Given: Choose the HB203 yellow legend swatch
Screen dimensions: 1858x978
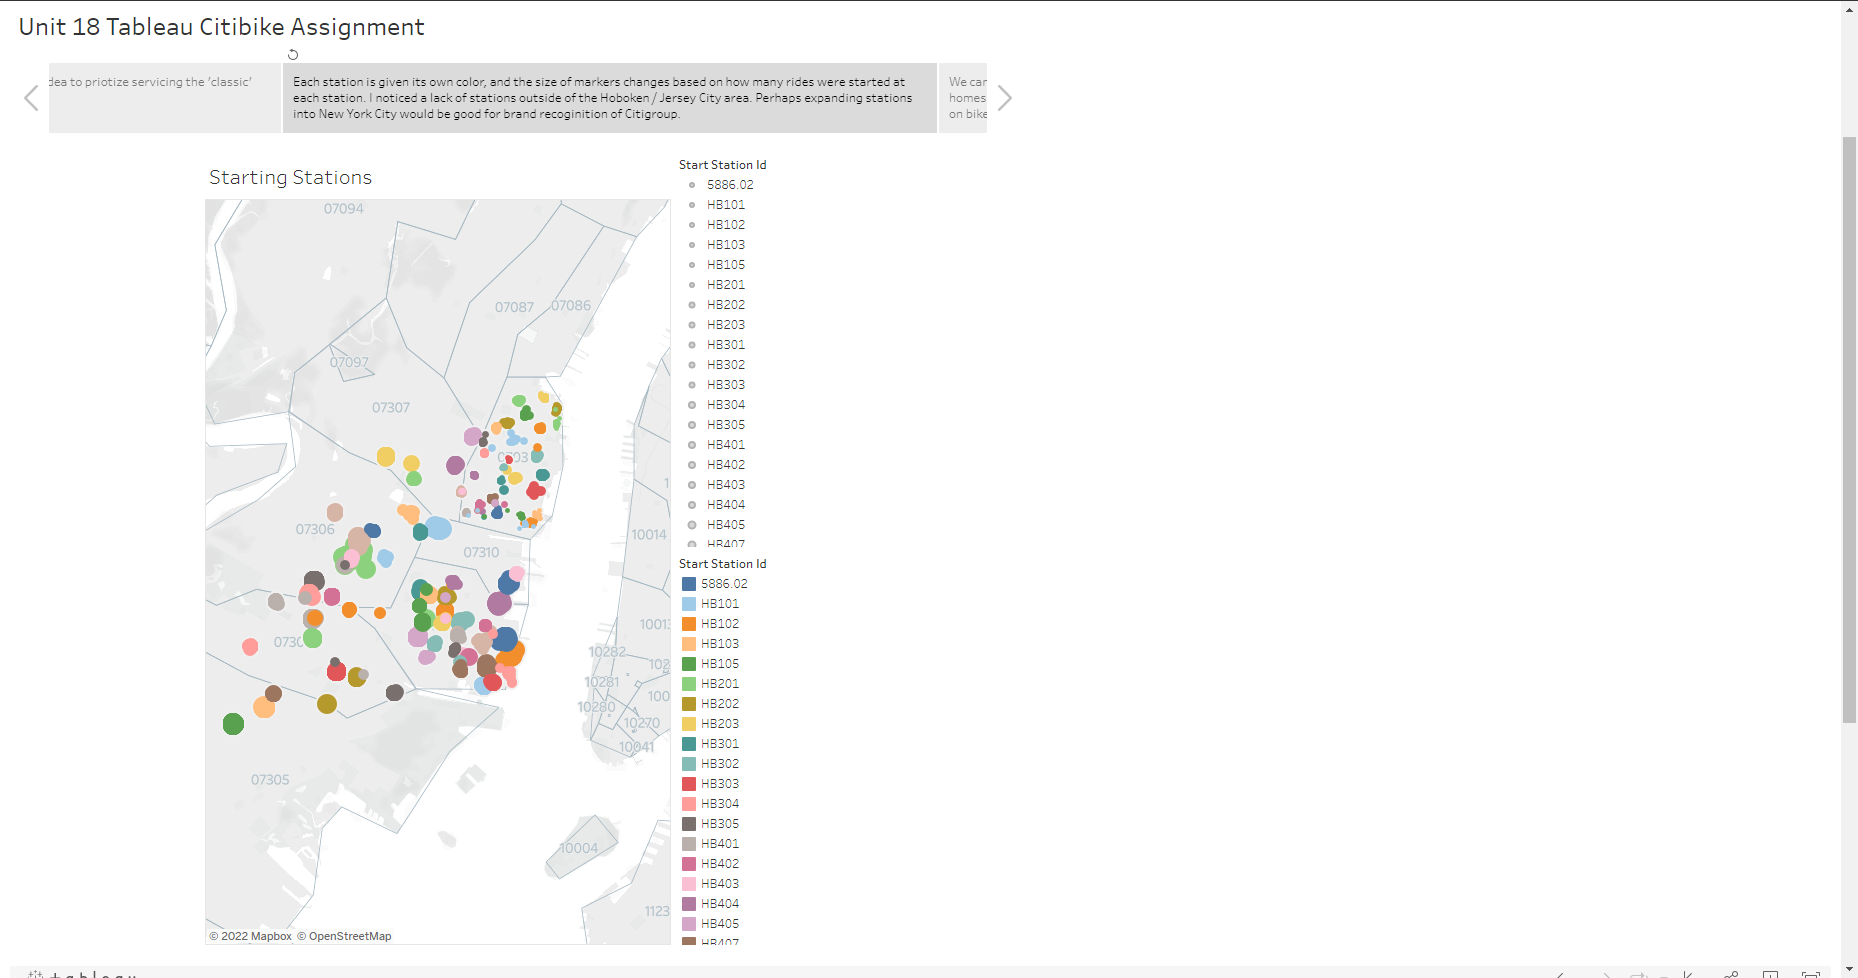Looking at the screenshot, I should pyautogui.click(x=689, y=724).
